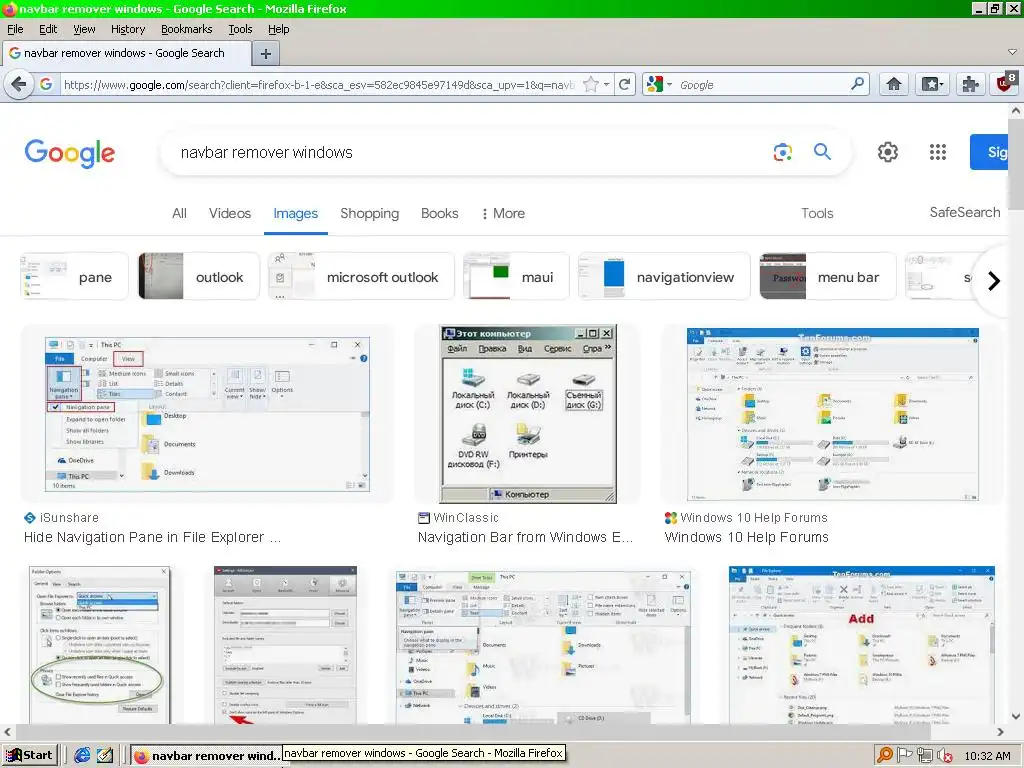Launch Internet Explorer from quick launch
The width and height of the screenshot is (1024, 768).
coord(82,755)
